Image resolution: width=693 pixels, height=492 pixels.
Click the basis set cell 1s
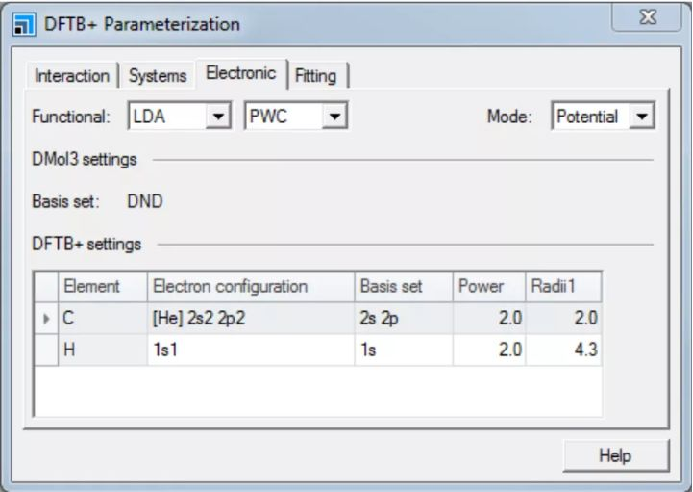click(x=404, y=350)
